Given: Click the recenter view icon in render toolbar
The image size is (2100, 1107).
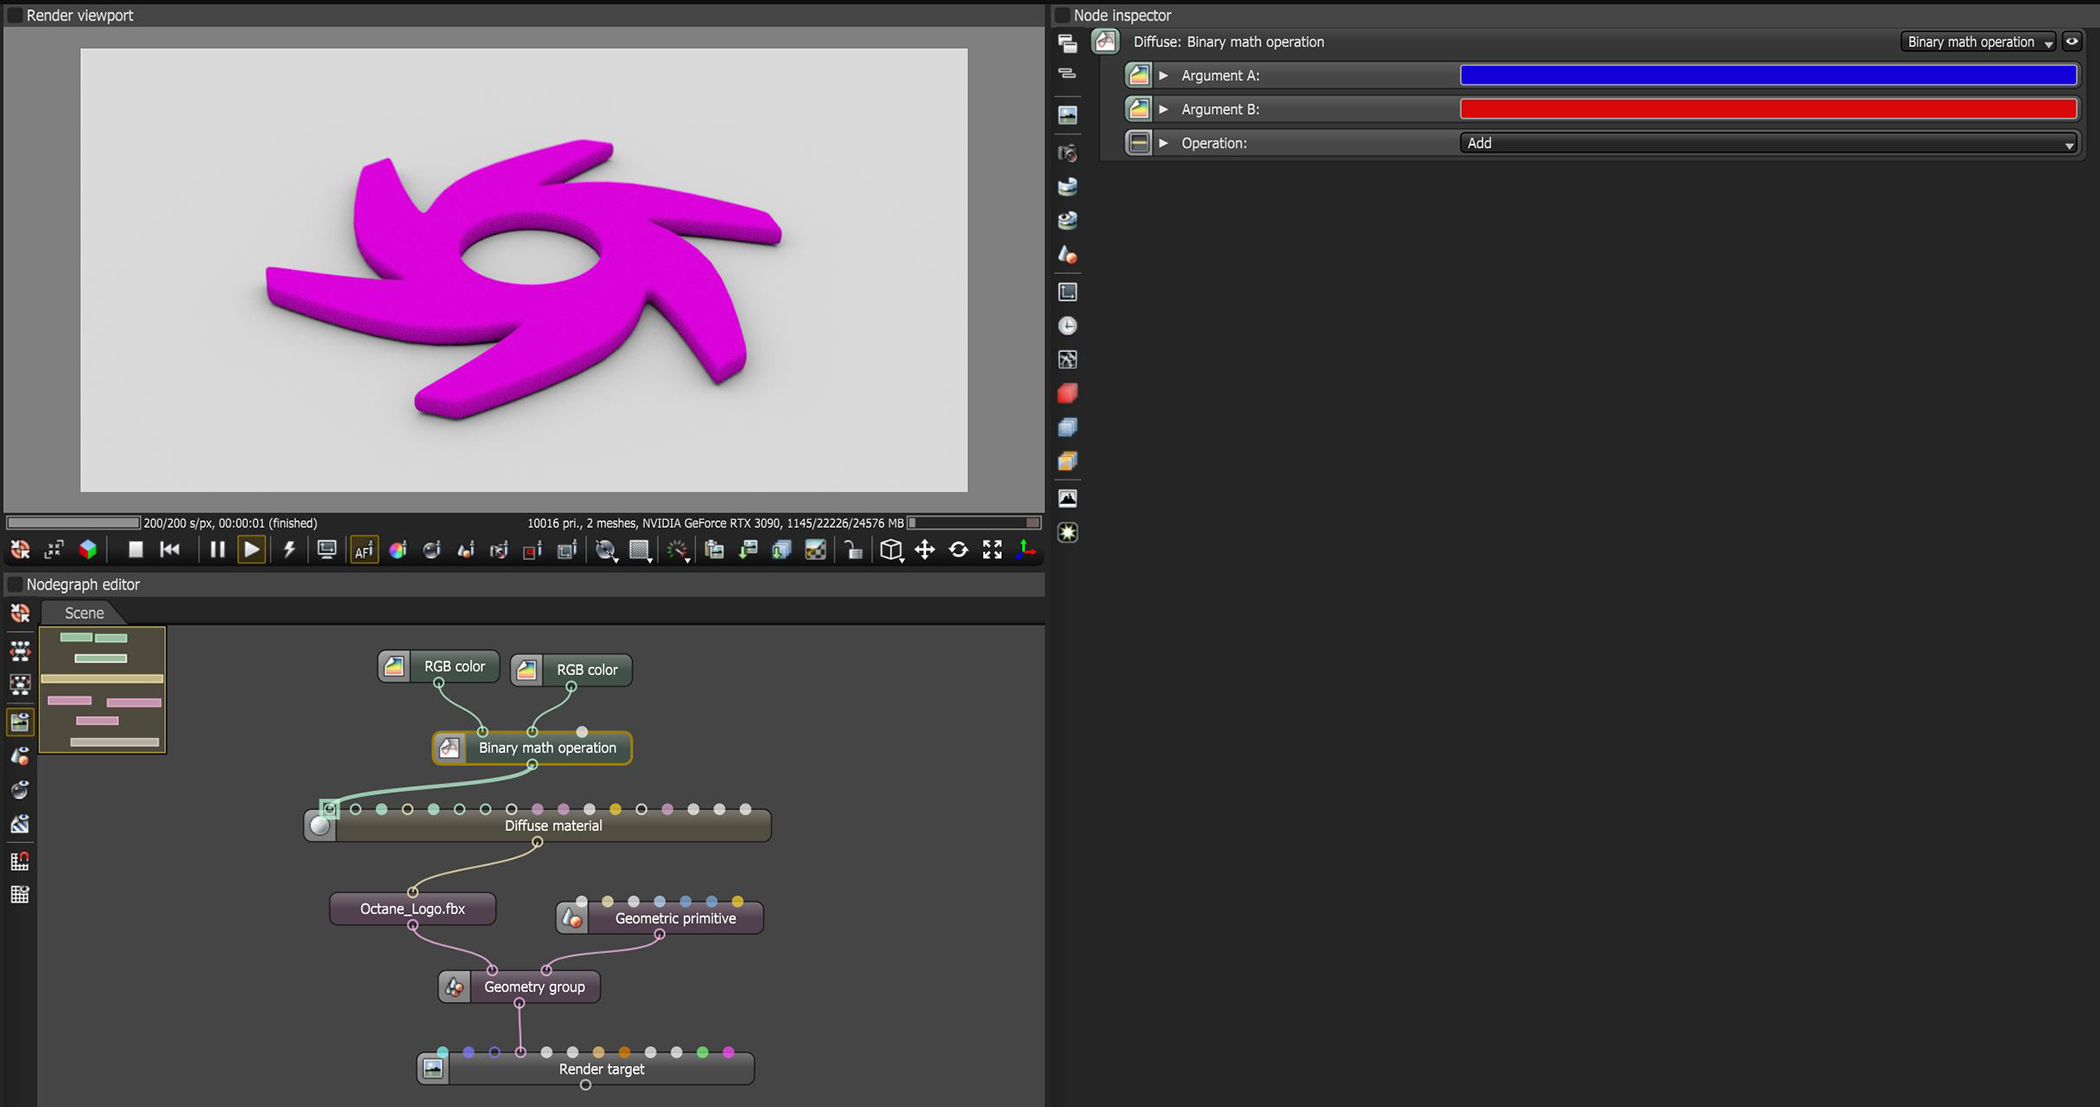Looking at the screenshot, I should 20,550.
